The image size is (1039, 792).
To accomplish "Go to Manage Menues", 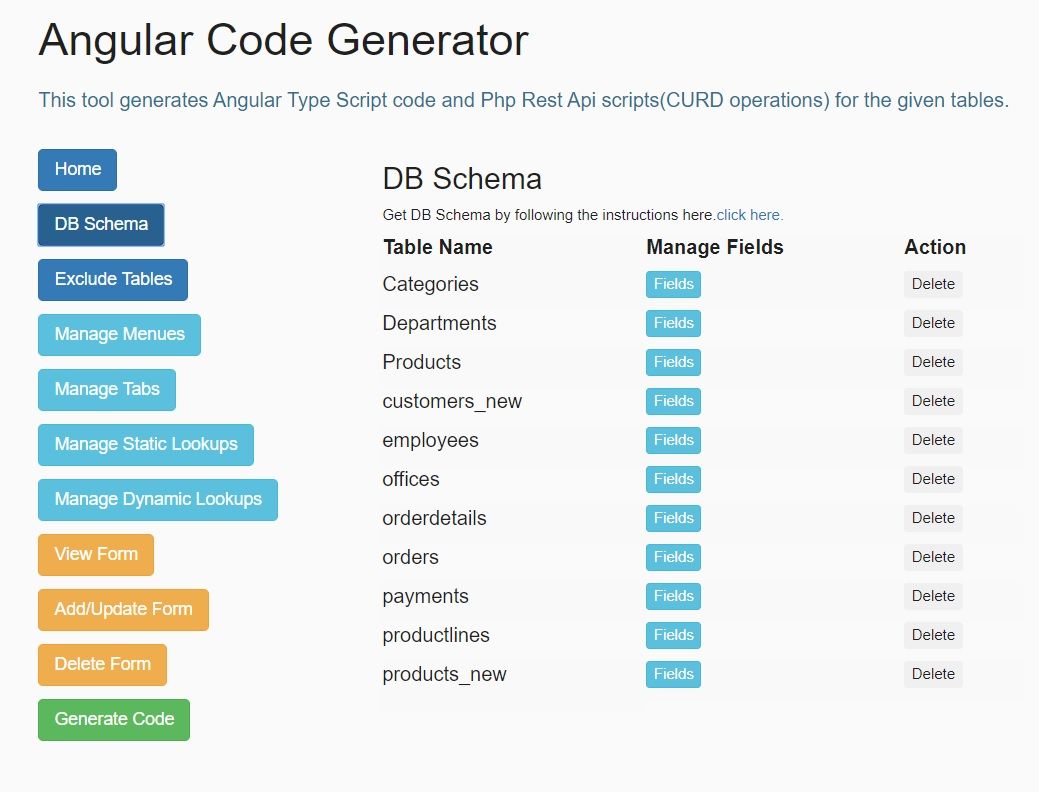I will [119, 335].
